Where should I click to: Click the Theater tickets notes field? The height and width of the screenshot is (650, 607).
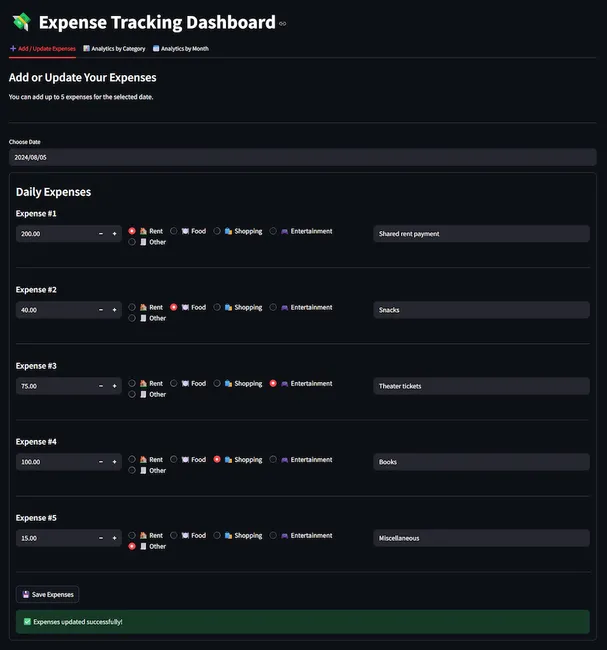(481, 386)
